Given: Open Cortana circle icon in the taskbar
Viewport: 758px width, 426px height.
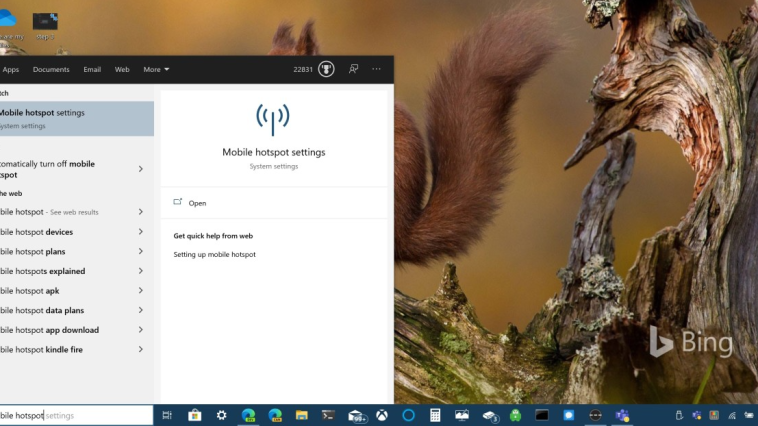Looking at the screenshot, I should click(408, 415).
